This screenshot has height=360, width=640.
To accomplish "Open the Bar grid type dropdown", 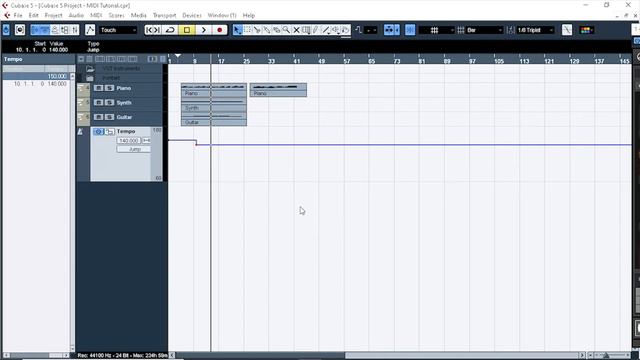I will (484, 30).
